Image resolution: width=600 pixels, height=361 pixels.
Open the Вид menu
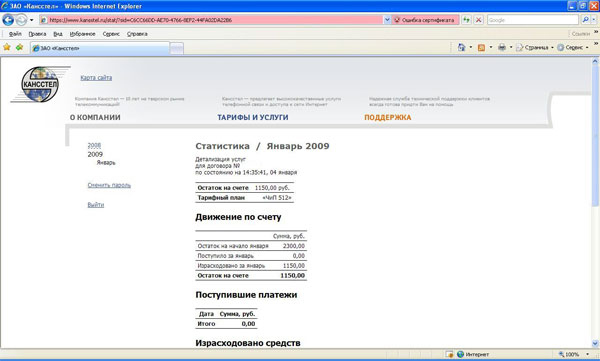click(x=58, y=34)
